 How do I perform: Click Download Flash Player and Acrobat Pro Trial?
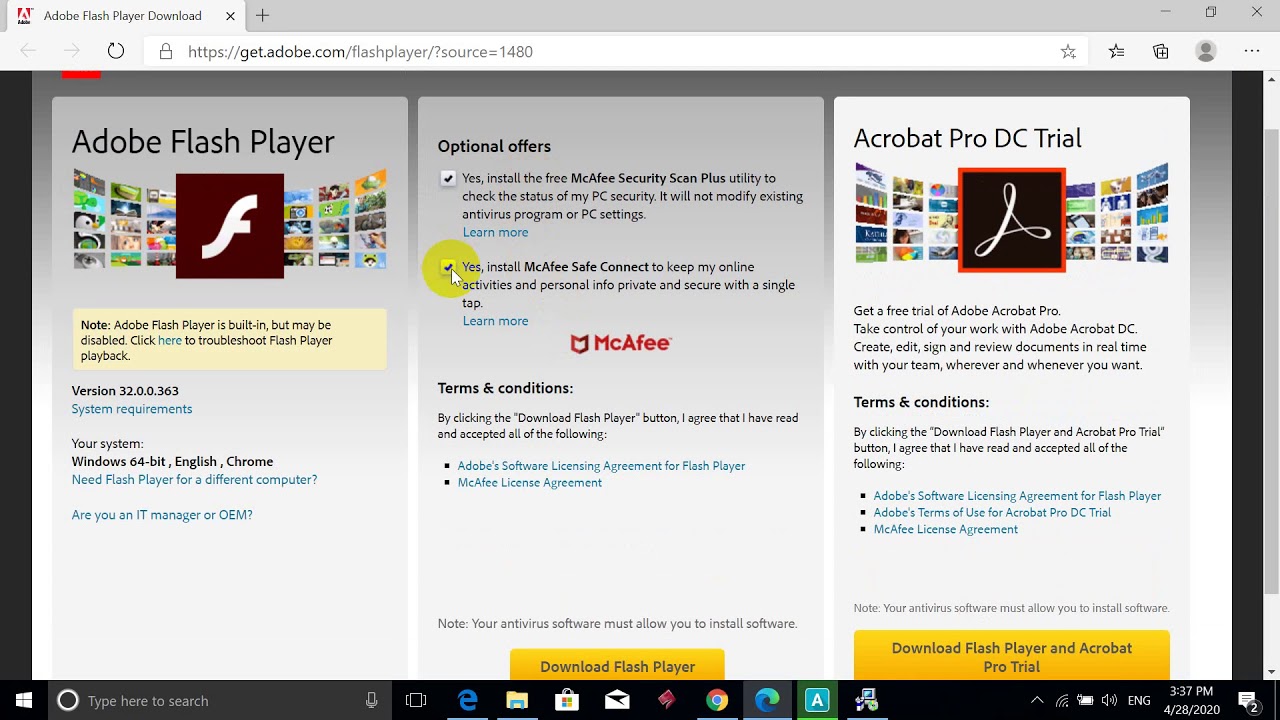coord(1011,656)
